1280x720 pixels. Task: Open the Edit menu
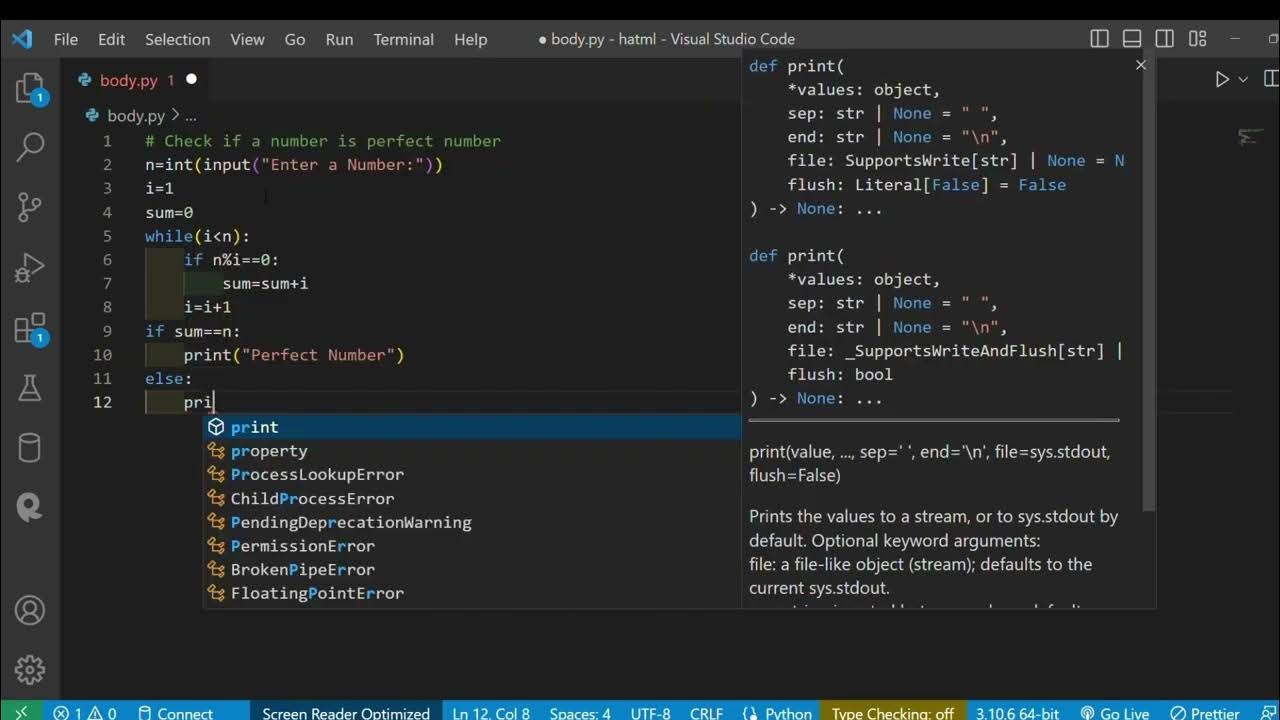[x=111, y=39]
